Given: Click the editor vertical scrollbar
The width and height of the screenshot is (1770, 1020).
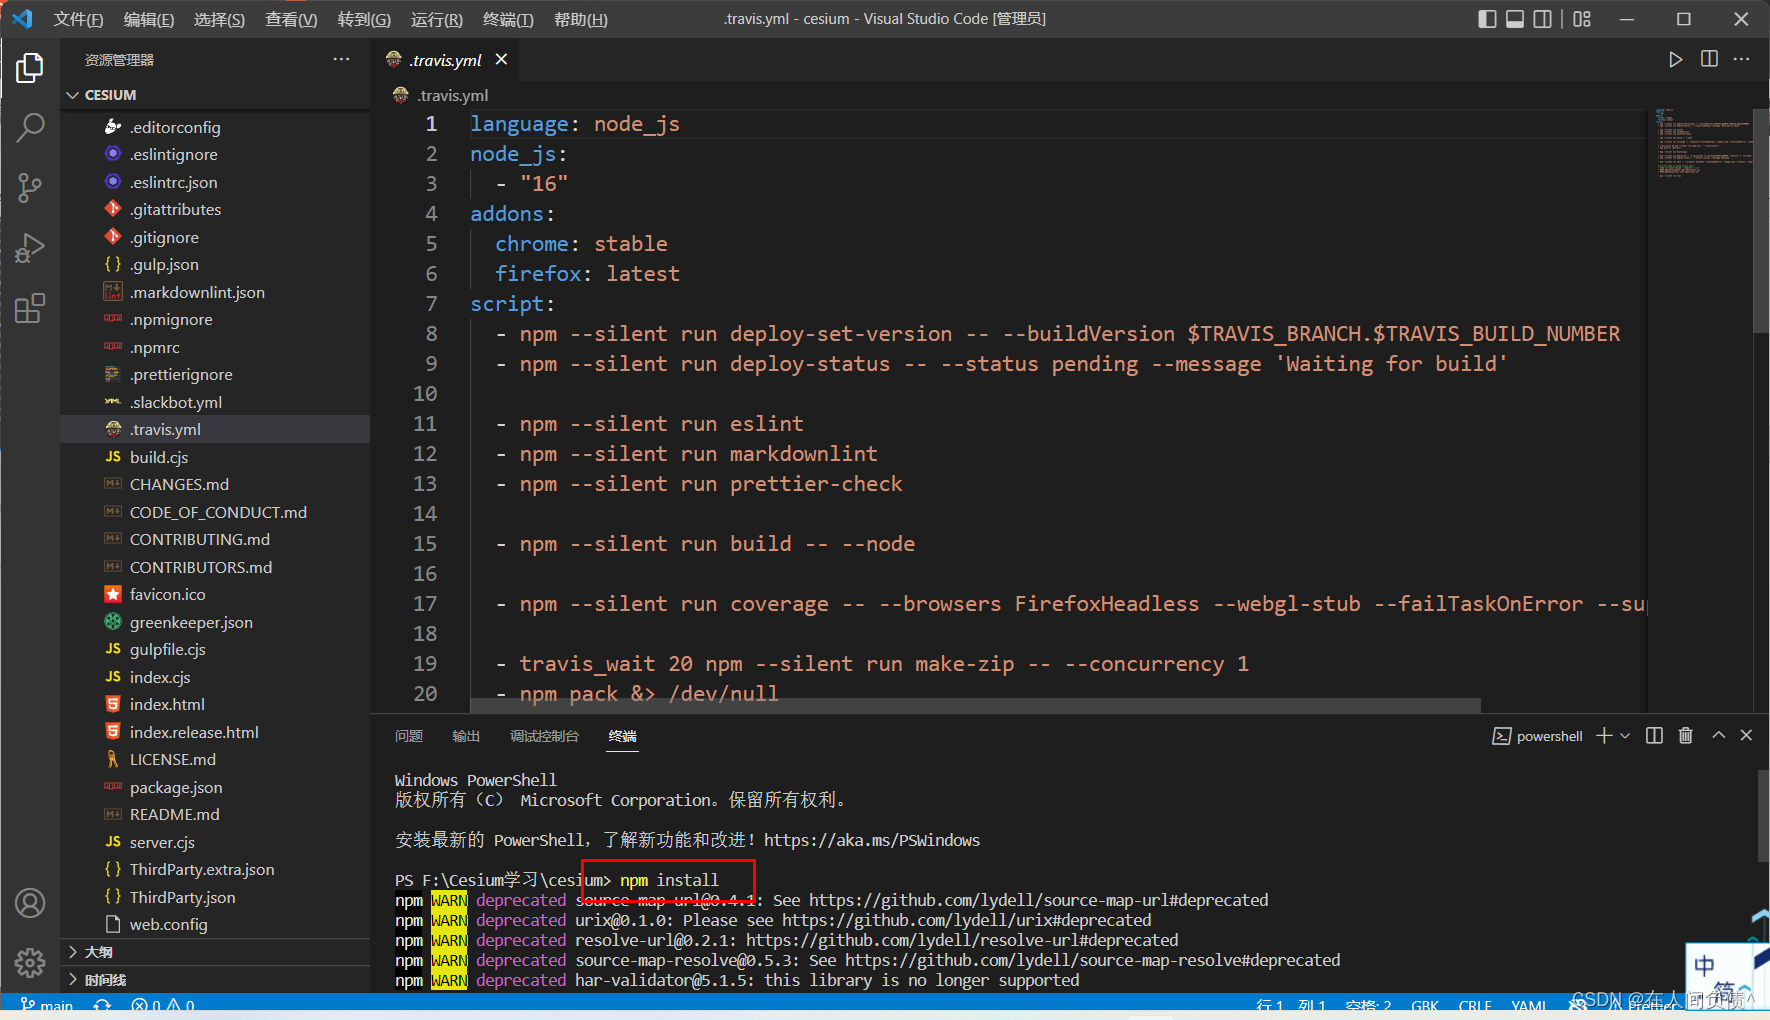Looking at the screenshot, I should (1761, 220).
